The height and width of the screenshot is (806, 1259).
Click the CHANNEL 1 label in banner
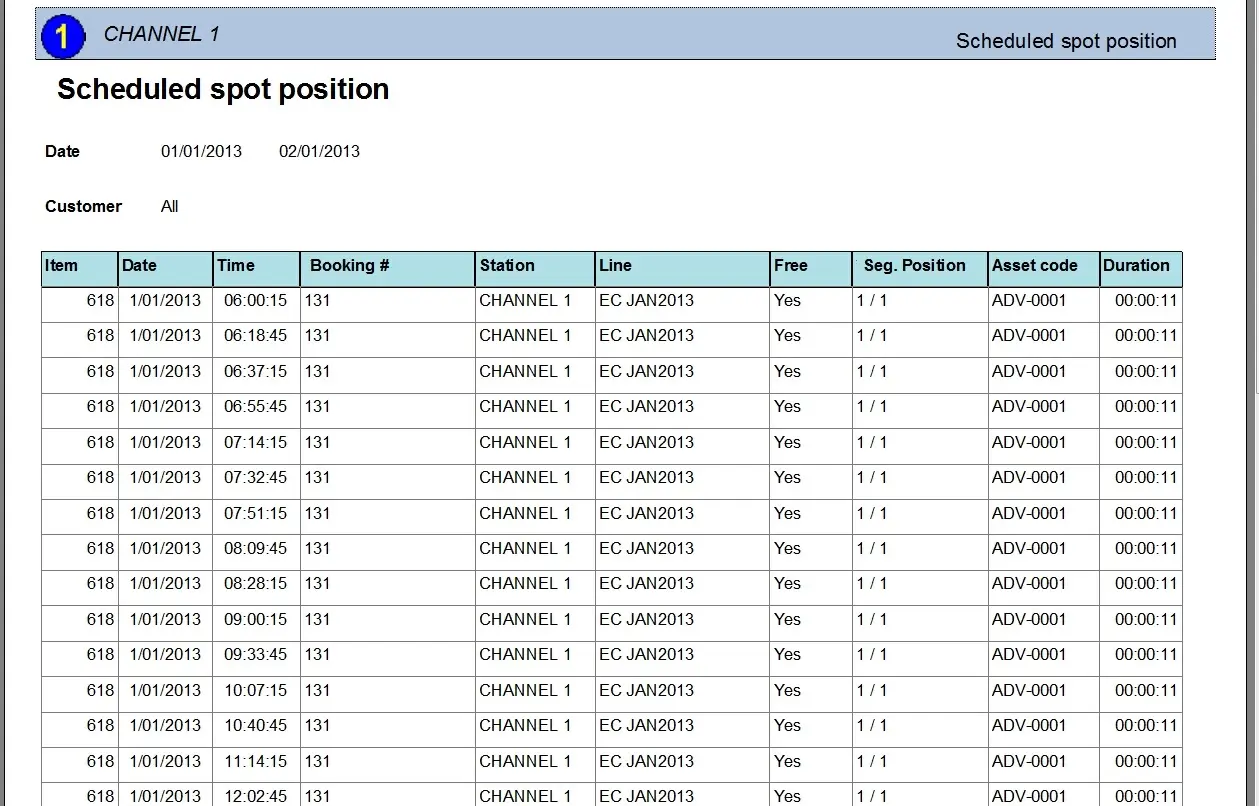point(161,34)
